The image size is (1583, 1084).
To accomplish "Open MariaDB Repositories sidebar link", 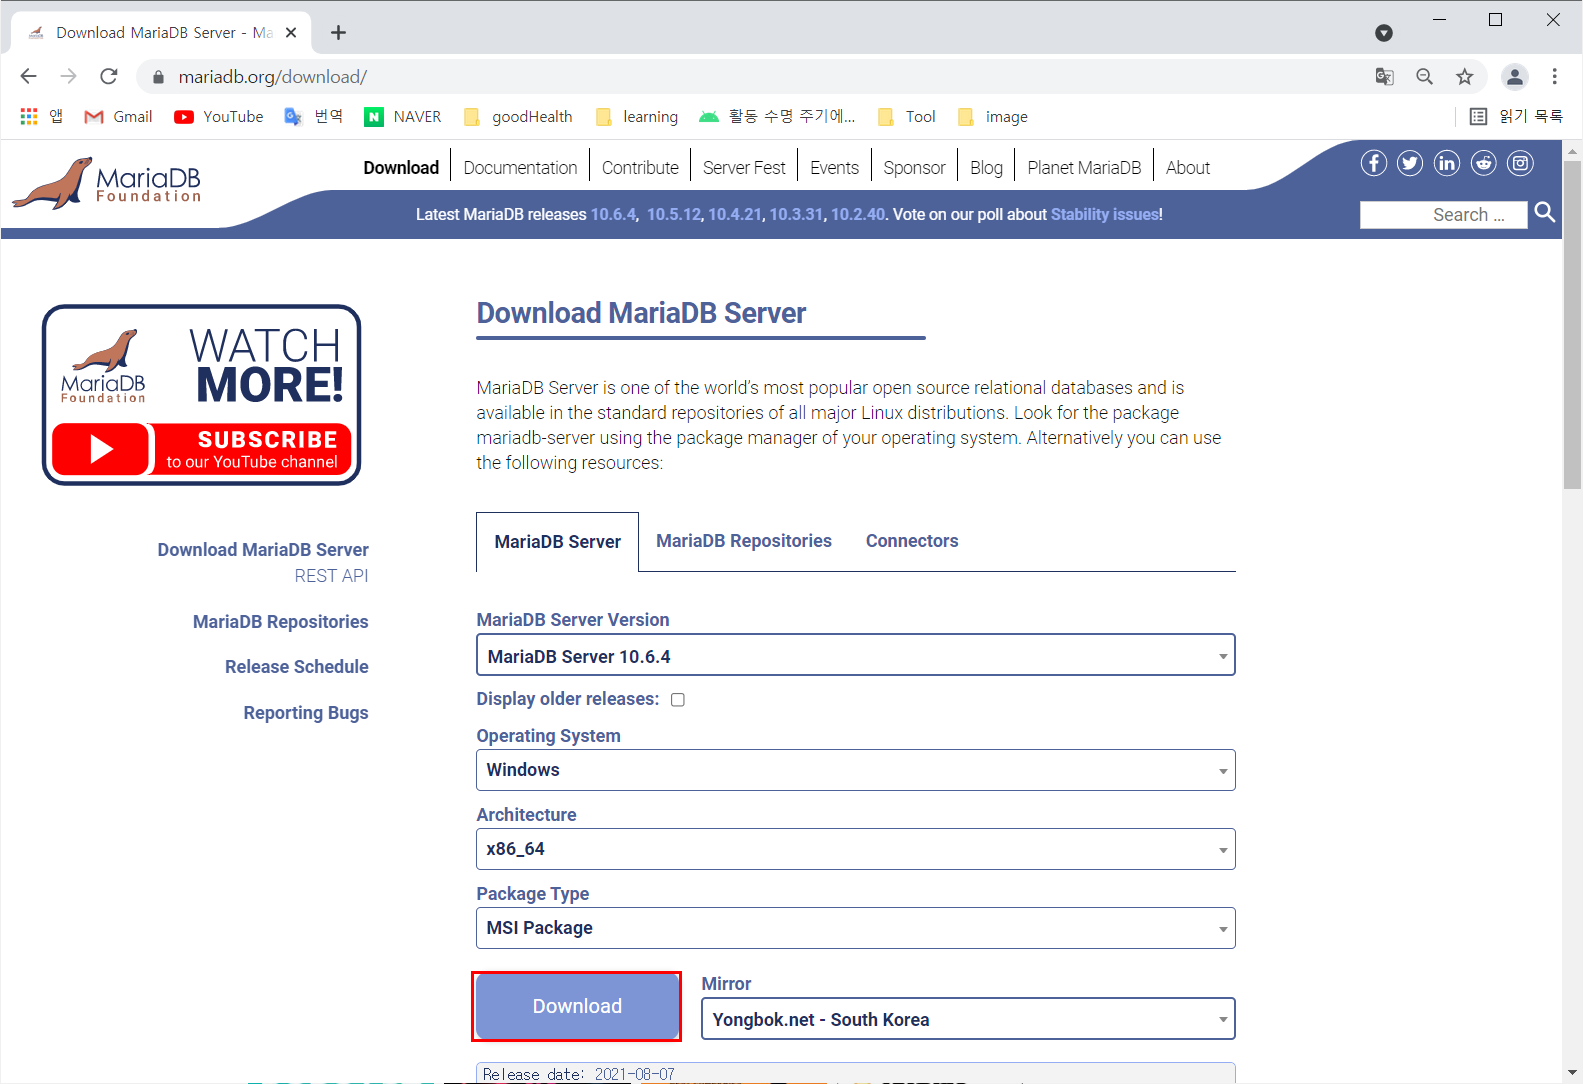I will coord(281,622).
